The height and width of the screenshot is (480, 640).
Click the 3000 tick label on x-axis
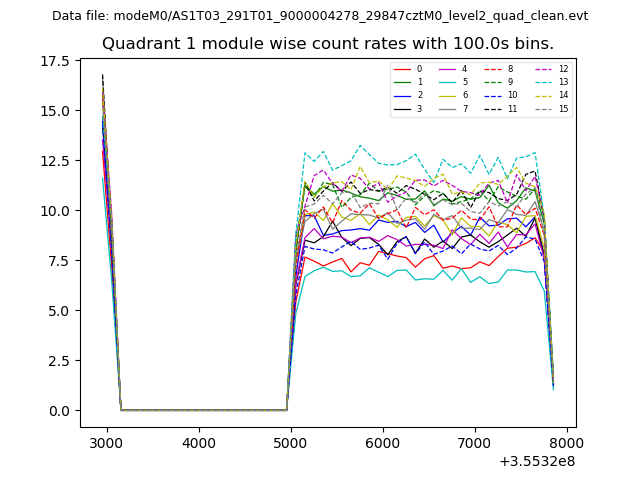tap(107, 441)
